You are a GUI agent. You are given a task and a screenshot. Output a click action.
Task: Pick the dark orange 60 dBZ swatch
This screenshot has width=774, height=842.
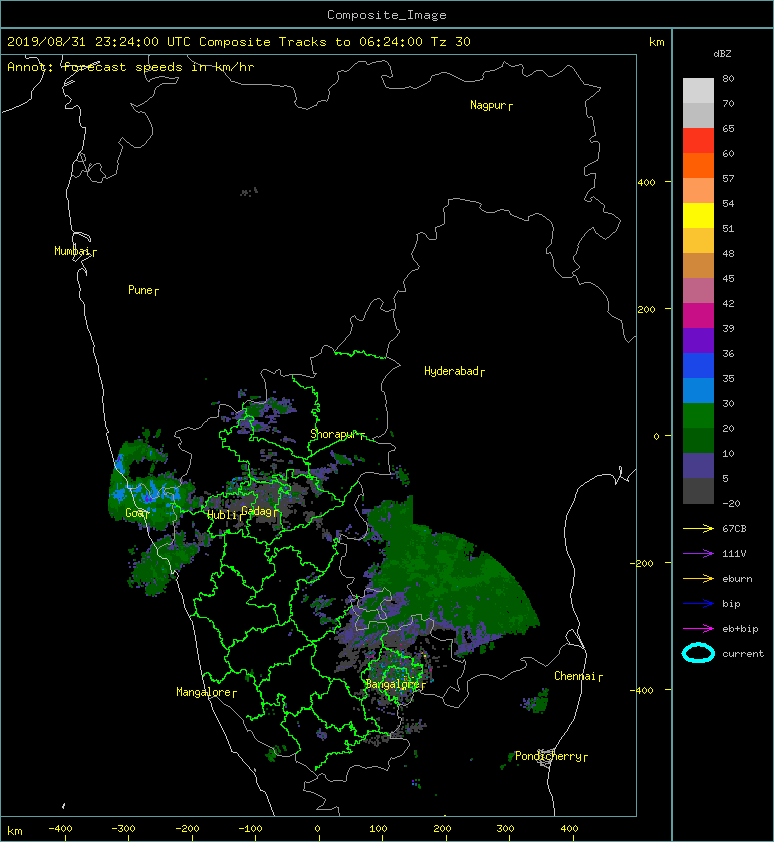(698, 165)
